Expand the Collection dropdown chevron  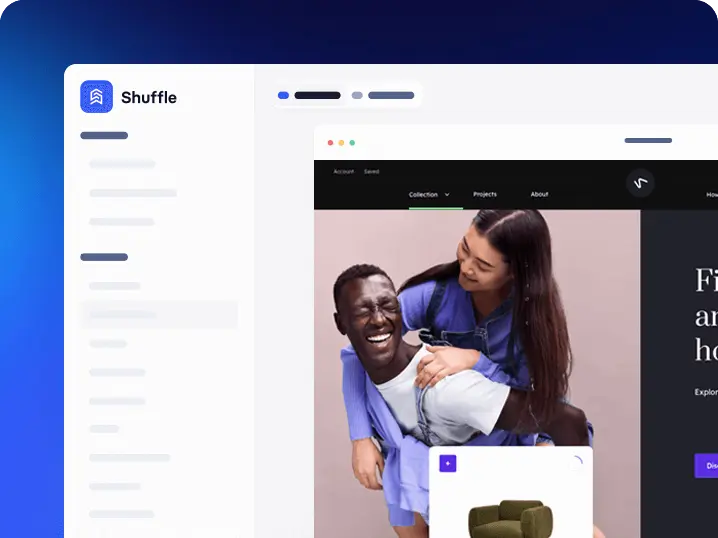(447, 194)
